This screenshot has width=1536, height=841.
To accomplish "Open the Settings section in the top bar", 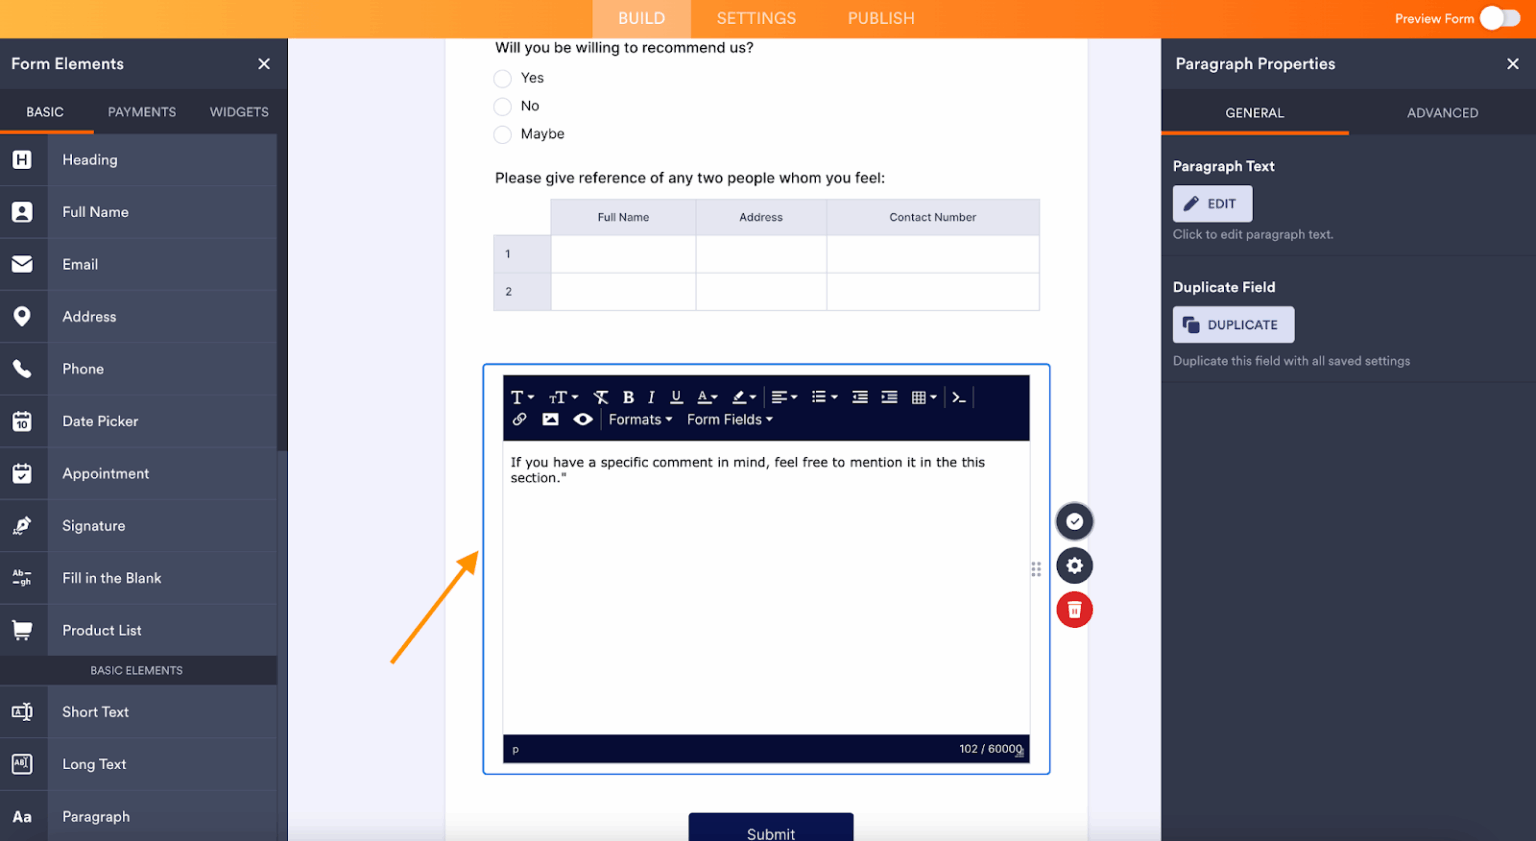I will (x=756, y=18).
